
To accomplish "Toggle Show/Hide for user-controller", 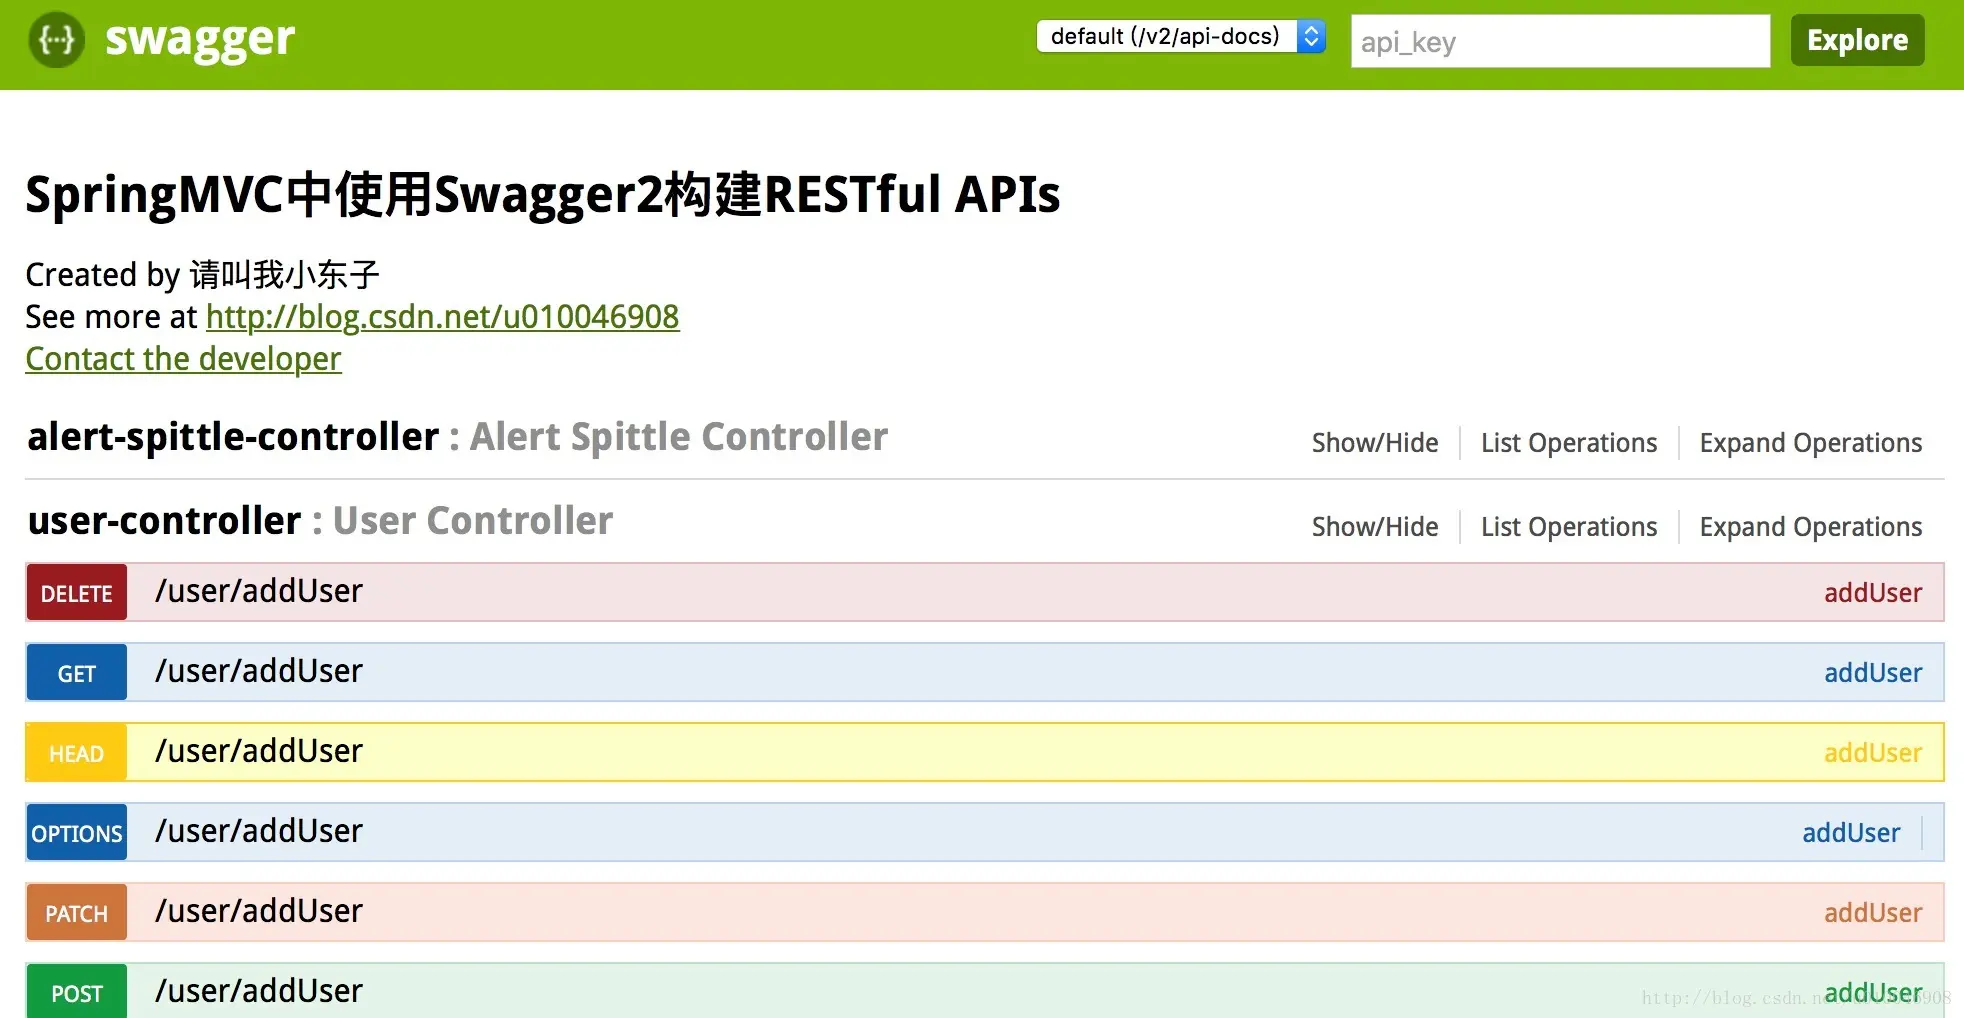I will click(1375, 527).
